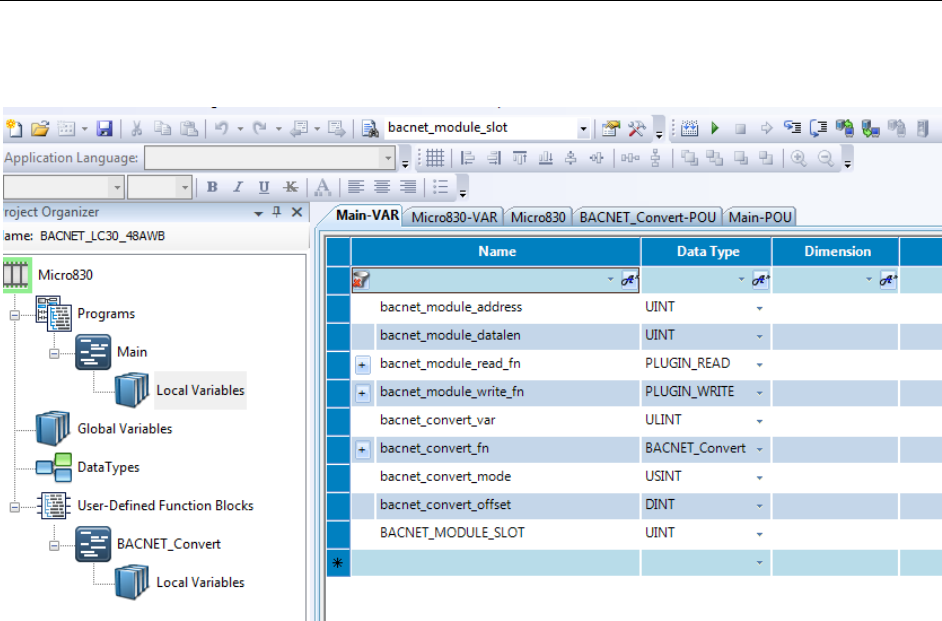Click the Save icon in toolbar
The image size is (942, 621).
pyautogui.click(x=104, y=129)
